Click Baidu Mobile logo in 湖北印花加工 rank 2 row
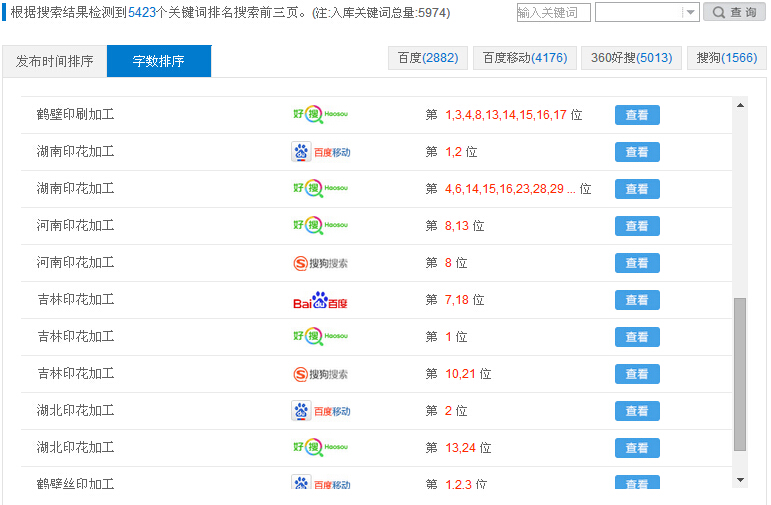 point(321,411)
